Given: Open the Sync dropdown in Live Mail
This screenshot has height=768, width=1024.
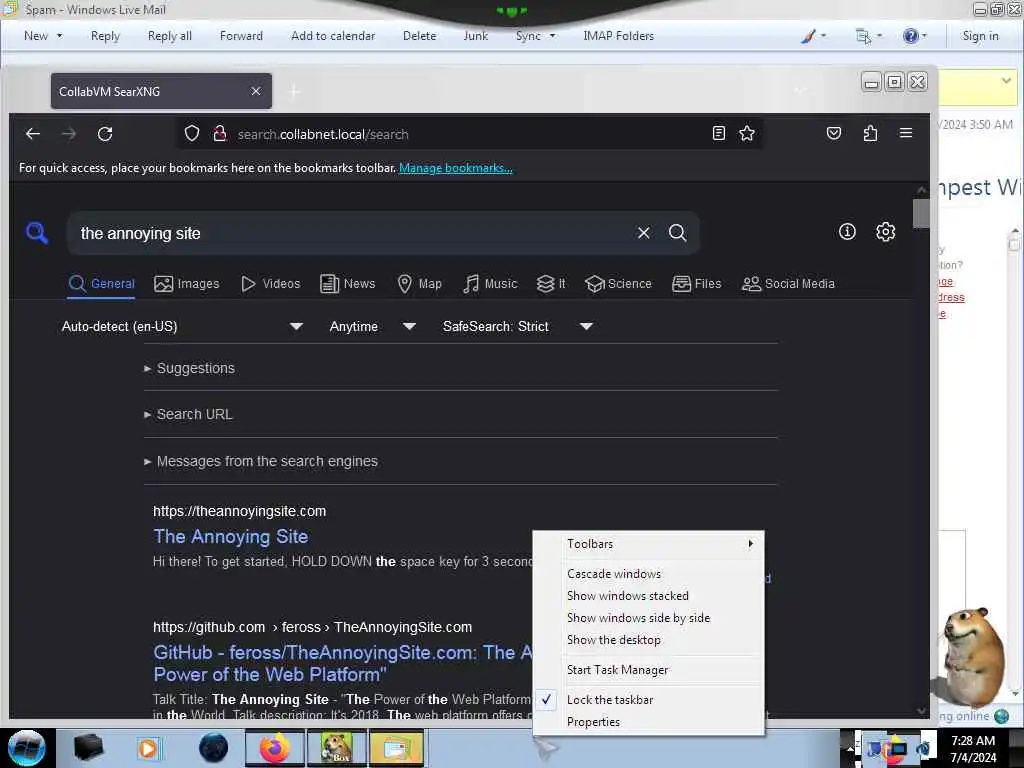Looking at the screenshot, I should pyautogui.click(x=536, y=36).
